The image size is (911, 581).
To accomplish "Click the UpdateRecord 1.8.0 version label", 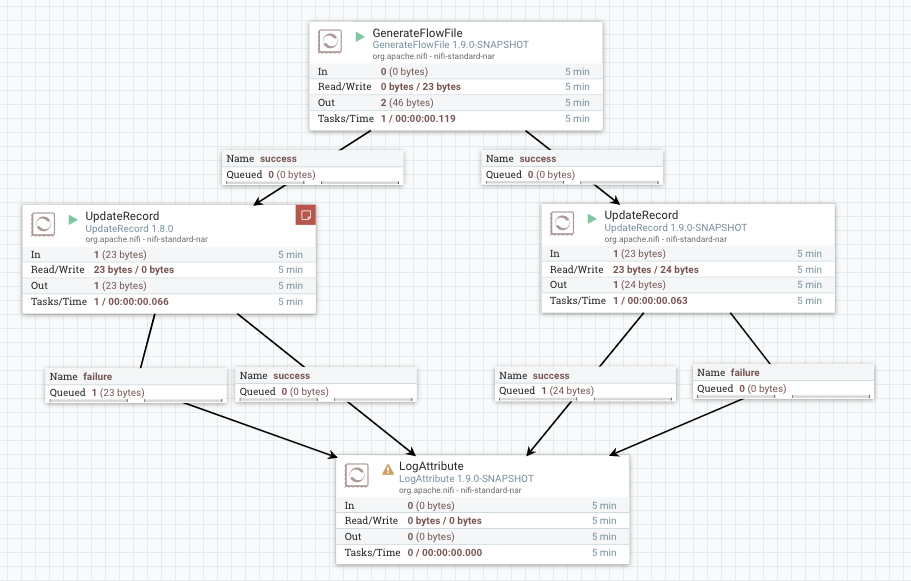I will point(129,229).
